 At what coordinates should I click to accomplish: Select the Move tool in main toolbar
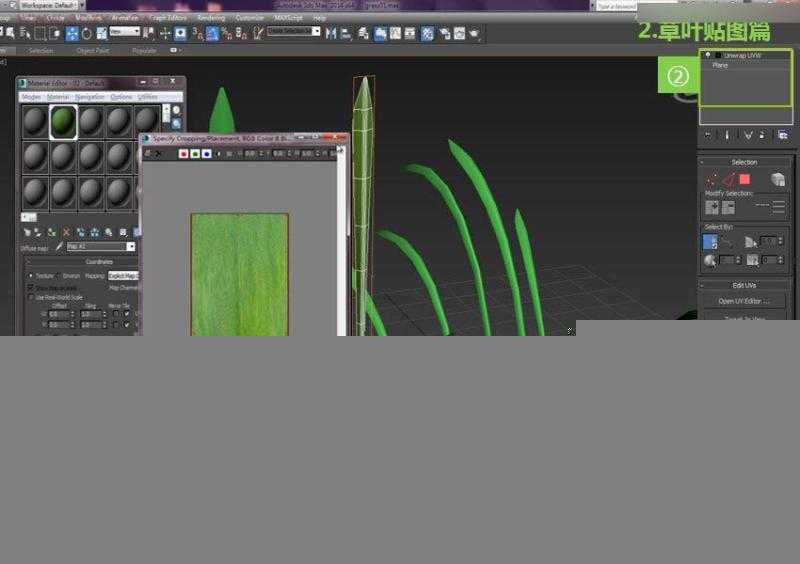(72, 34)
